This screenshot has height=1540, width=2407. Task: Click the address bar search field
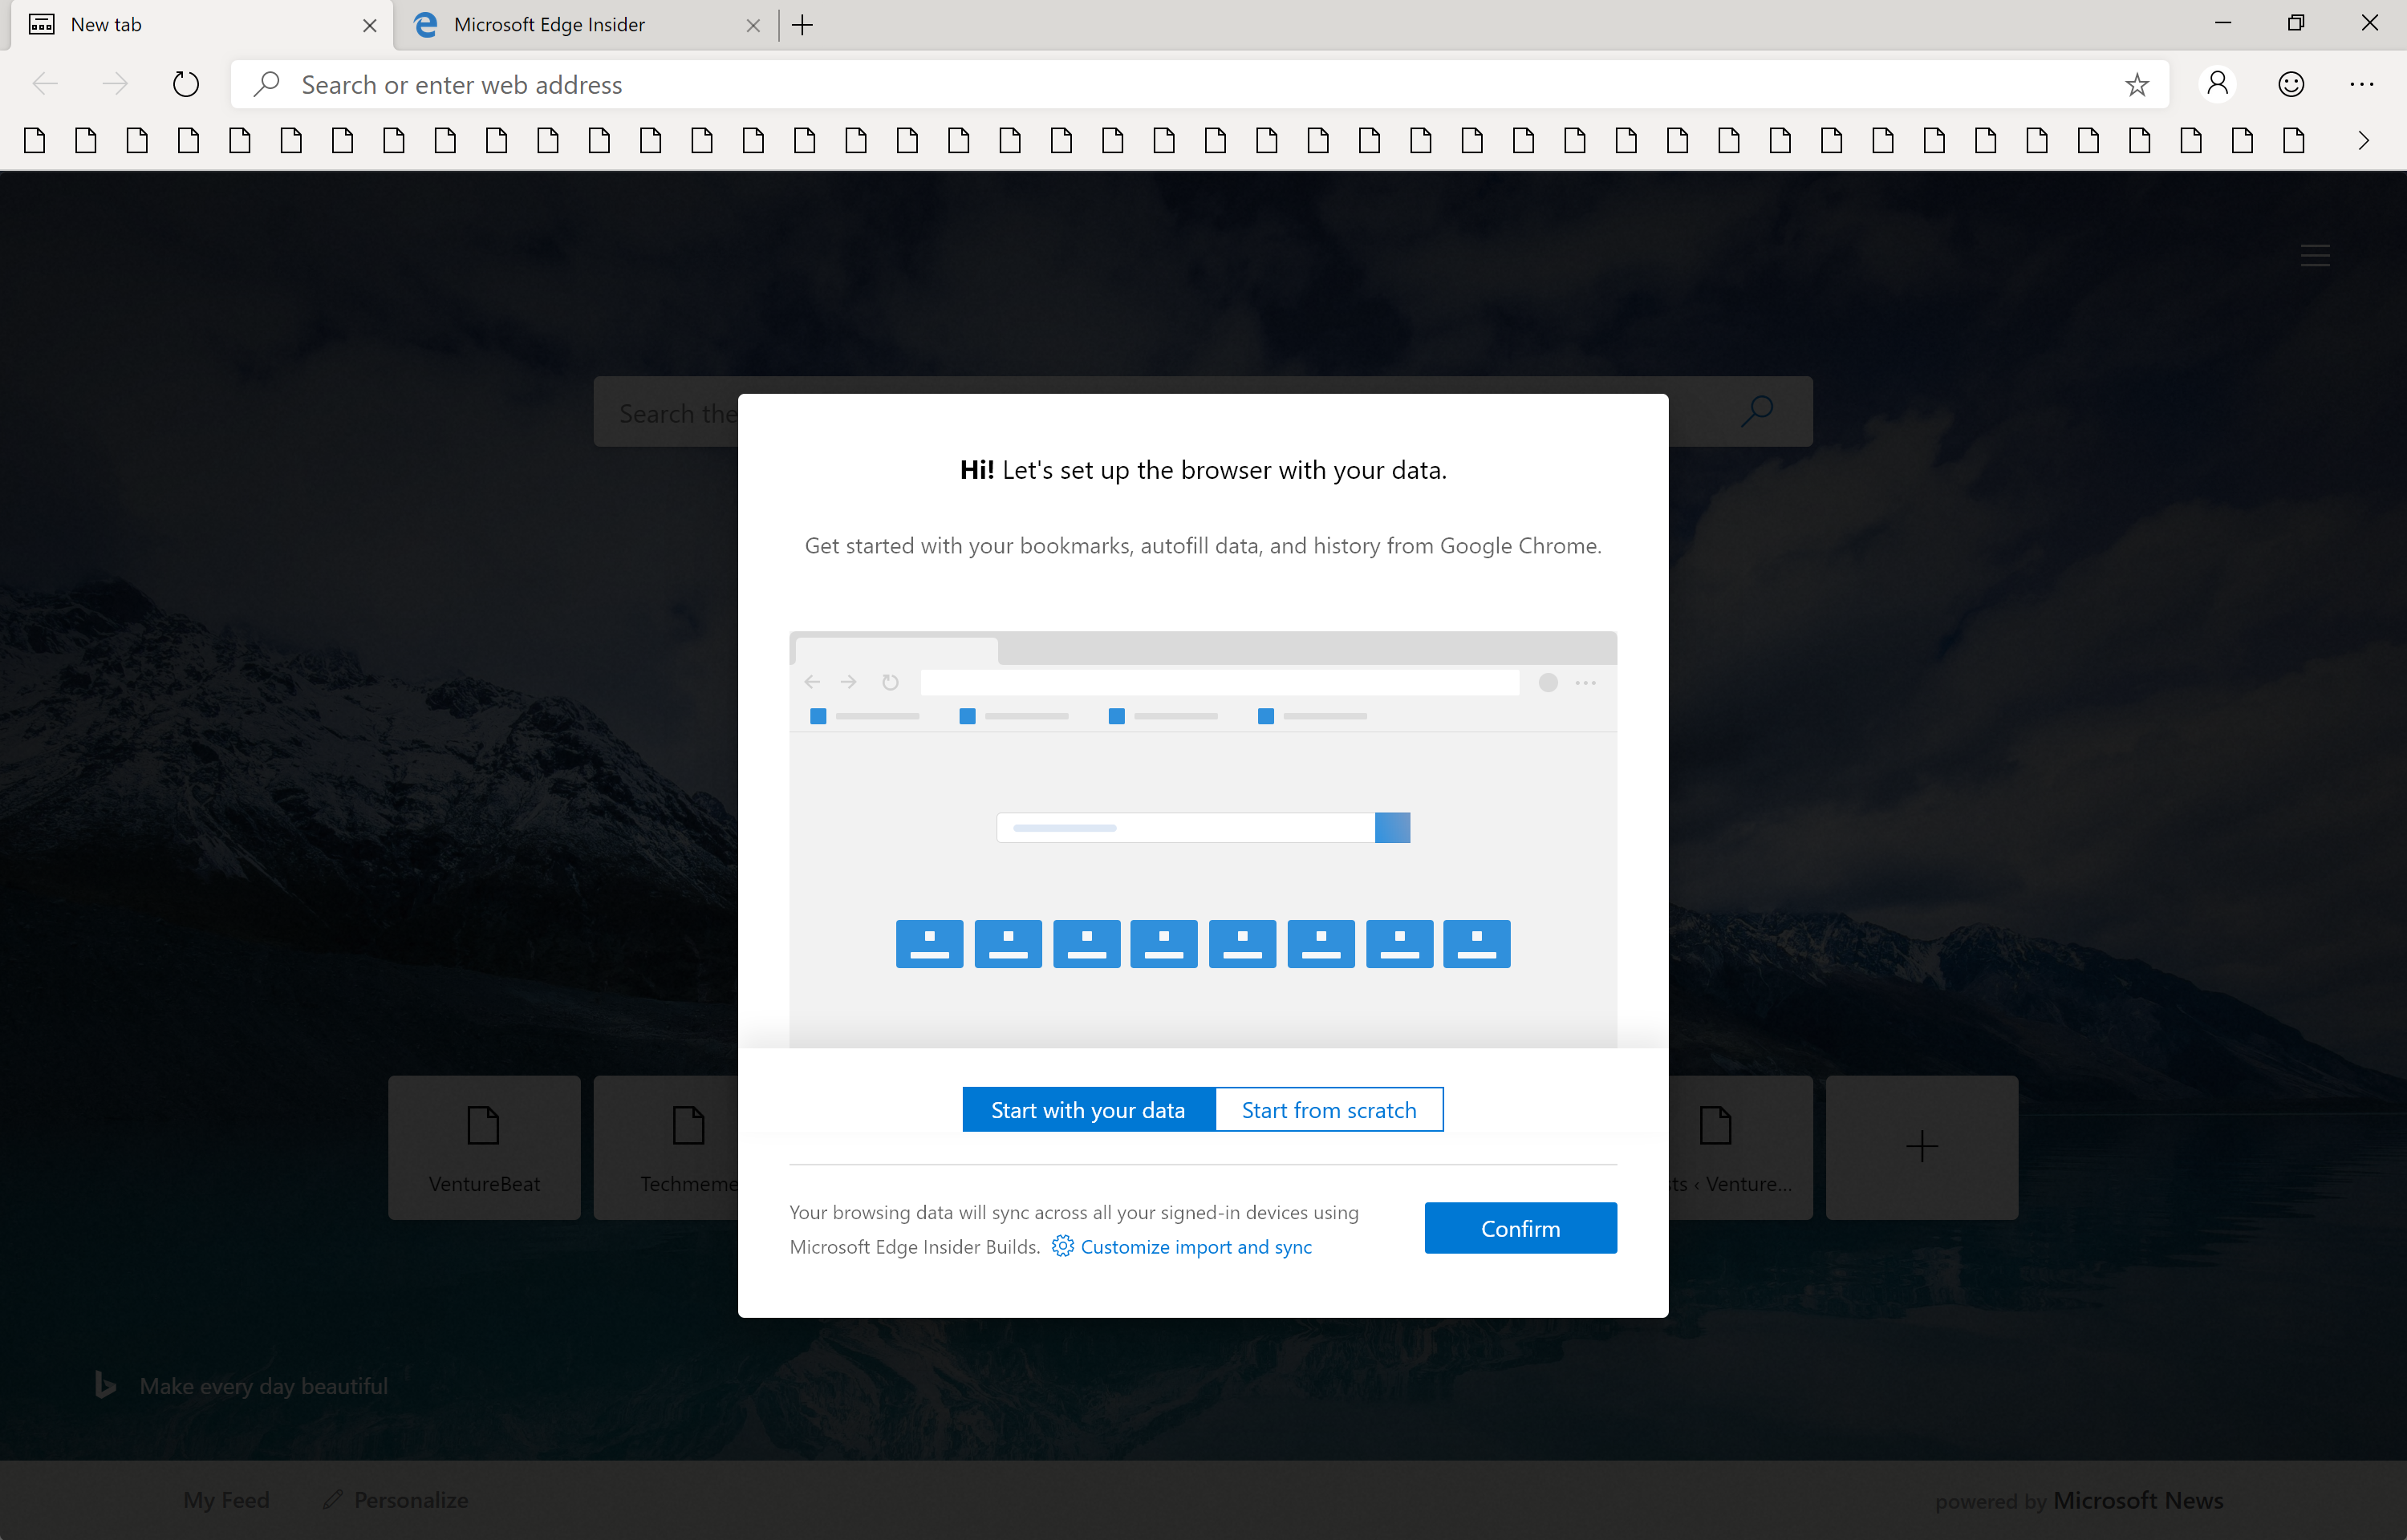click(x=1200, y=84)
